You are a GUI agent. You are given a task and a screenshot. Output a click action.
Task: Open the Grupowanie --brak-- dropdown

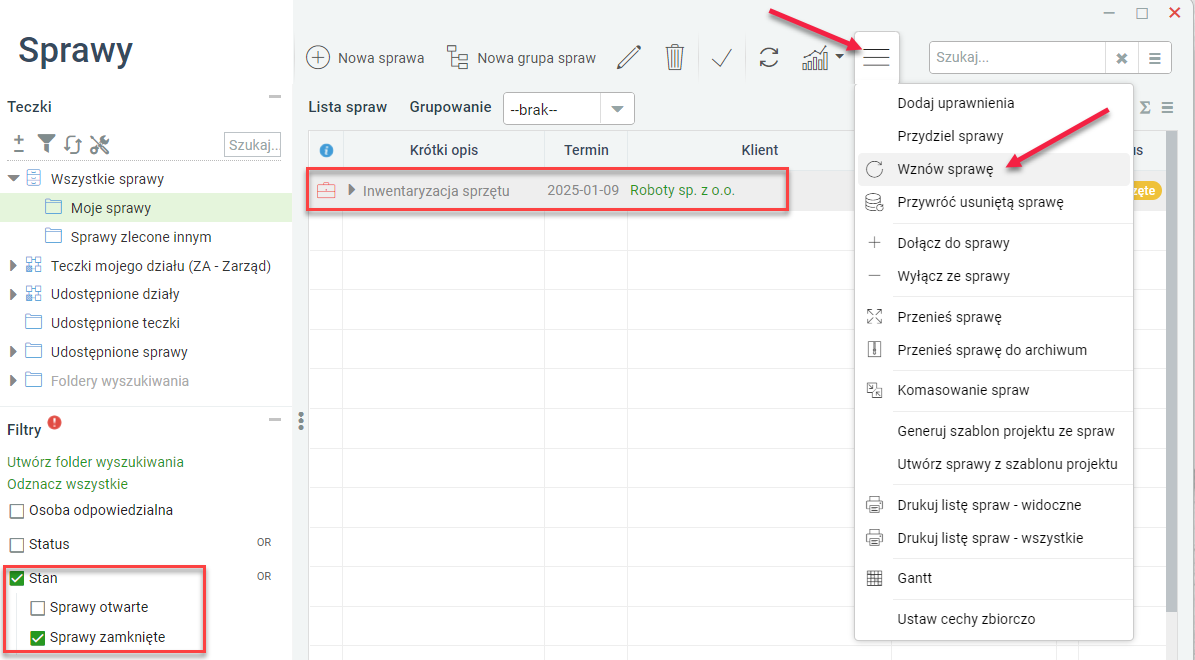(x=569, y=109)
